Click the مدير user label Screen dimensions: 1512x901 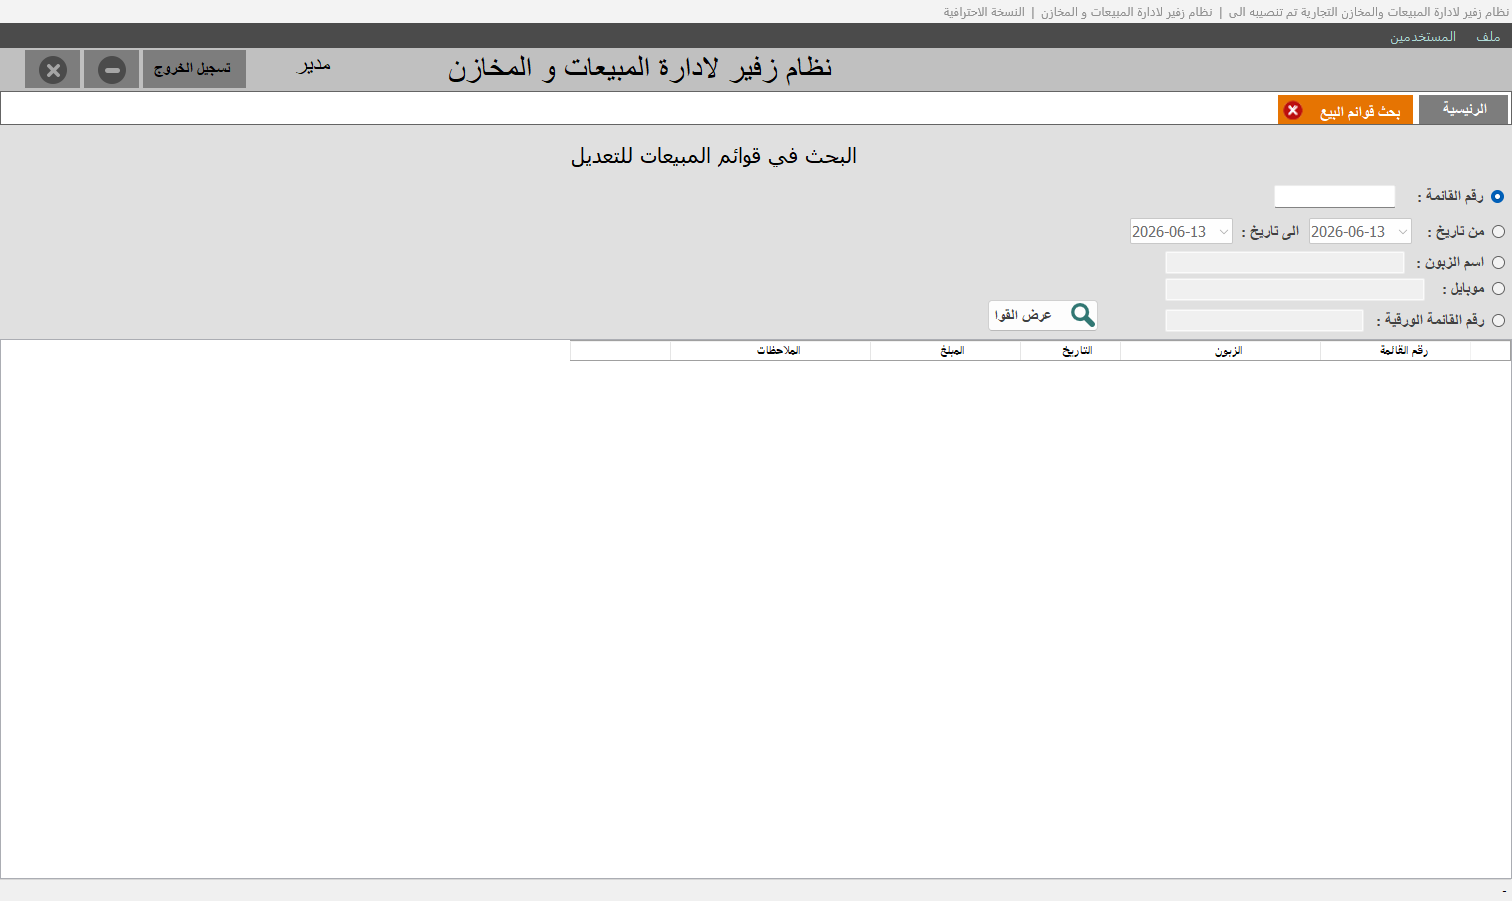pos(314,67)
